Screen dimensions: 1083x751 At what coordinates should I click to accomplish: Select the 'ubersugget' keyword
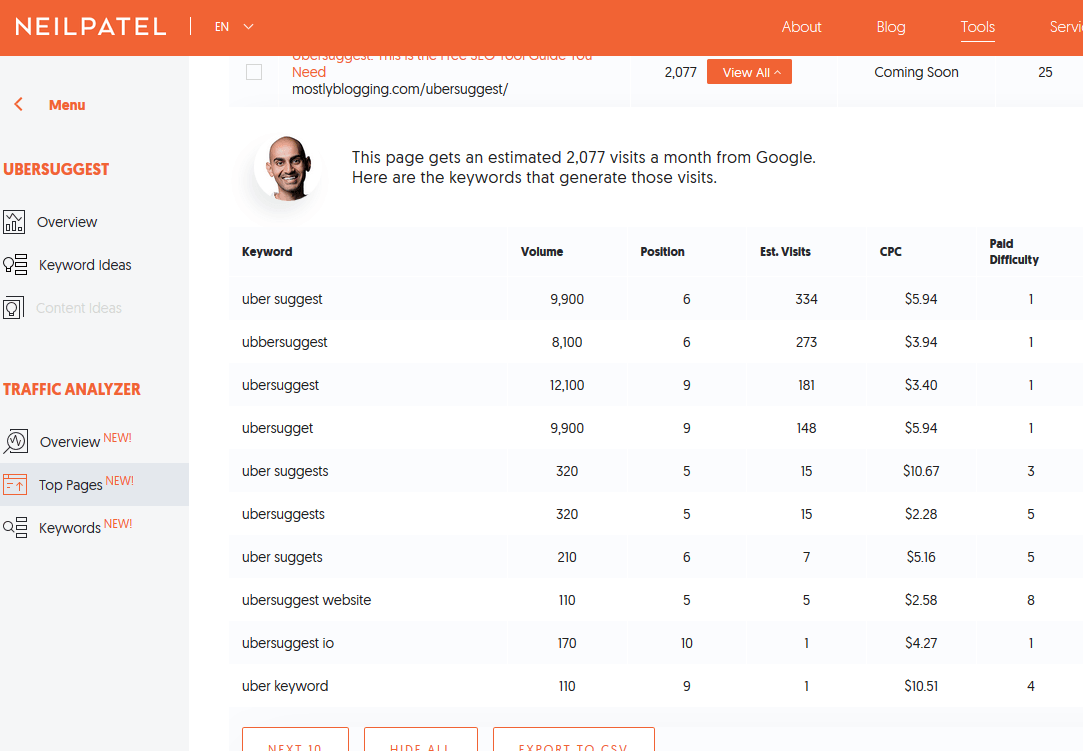tap(278, 428)
